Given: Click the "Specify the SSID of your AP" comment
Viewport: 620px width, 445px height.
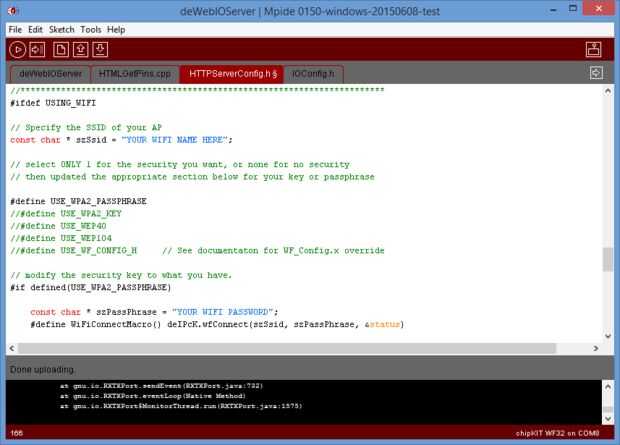Looking at the screenshot, I should coord(86,128).
